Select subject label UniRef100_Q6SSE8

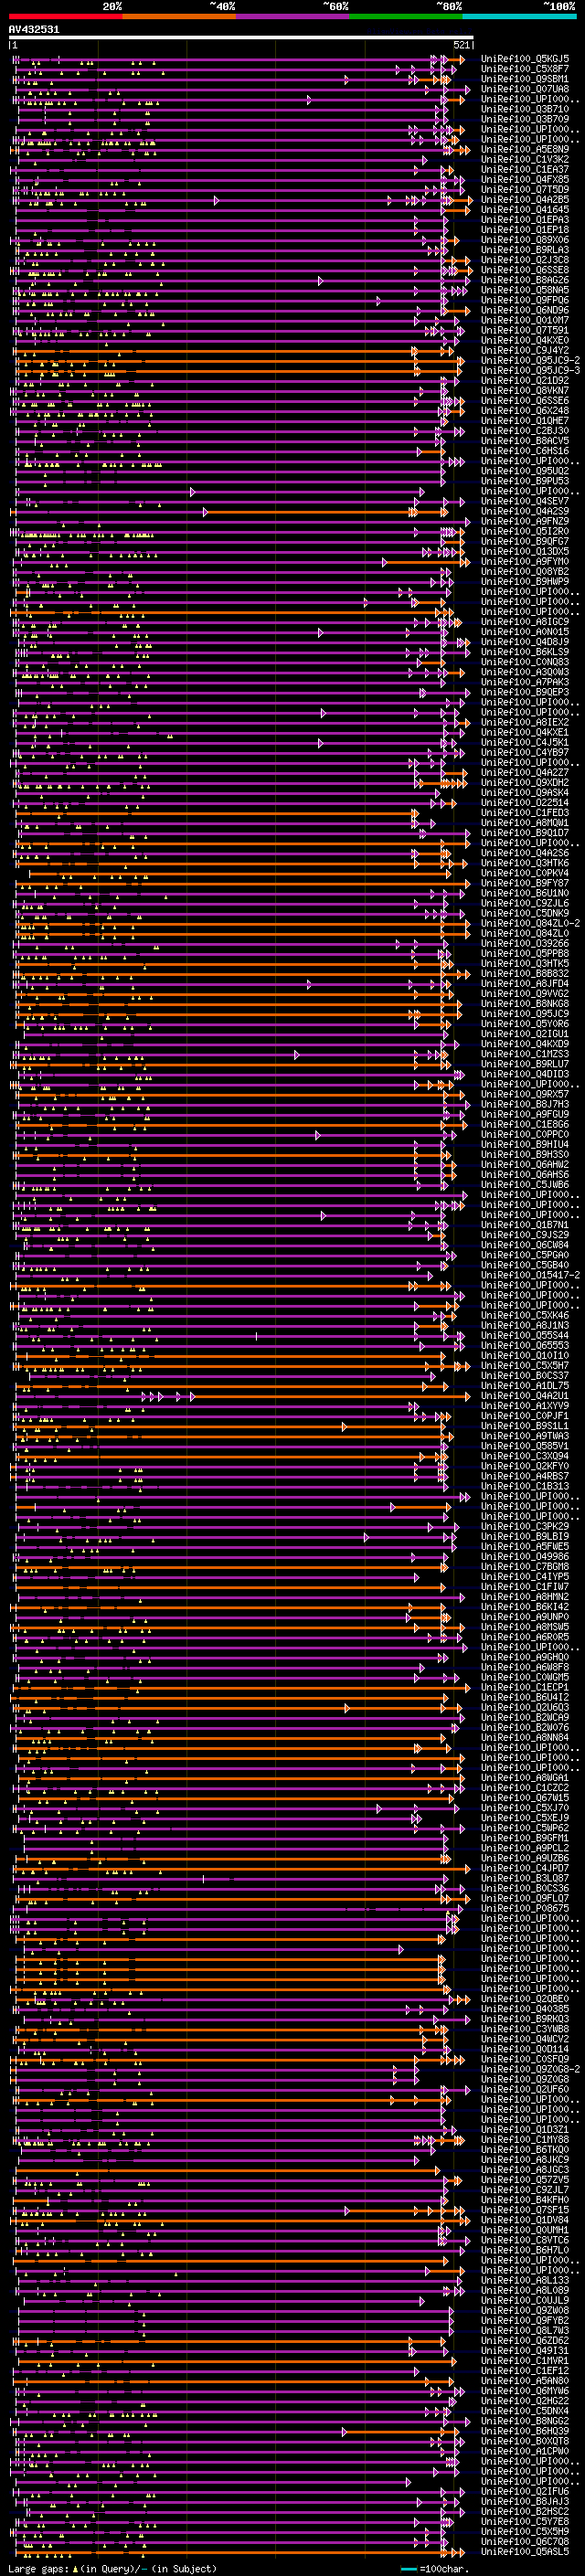[x=525, y=271]
